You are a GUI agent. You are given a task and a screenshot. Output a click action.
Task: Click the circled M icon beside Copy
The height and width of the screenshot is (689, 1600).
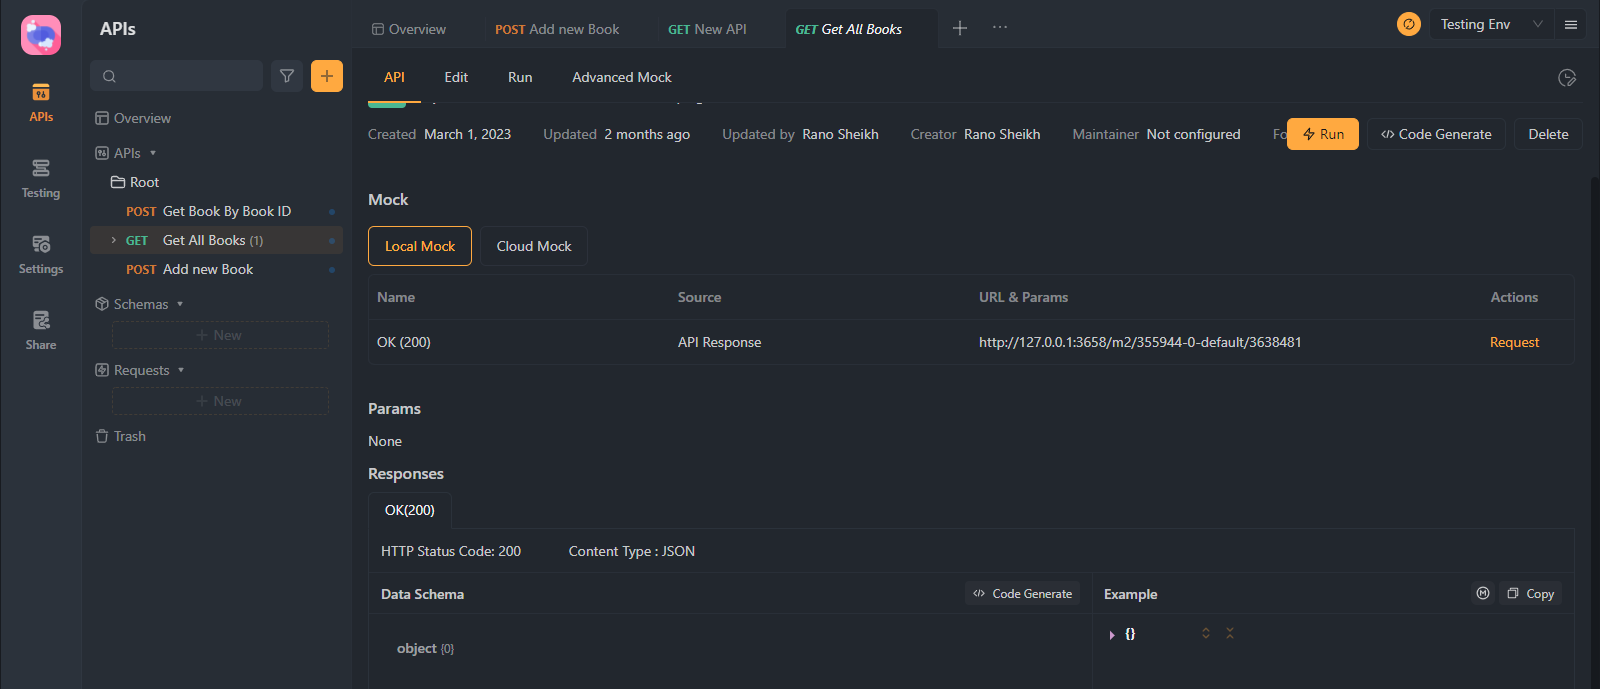tap(1483, 593)
